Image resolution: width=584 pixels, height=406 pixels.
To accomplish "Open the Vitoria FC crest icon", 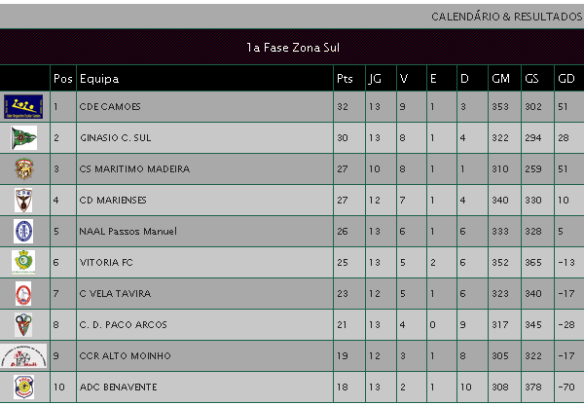I will [23, 262].
